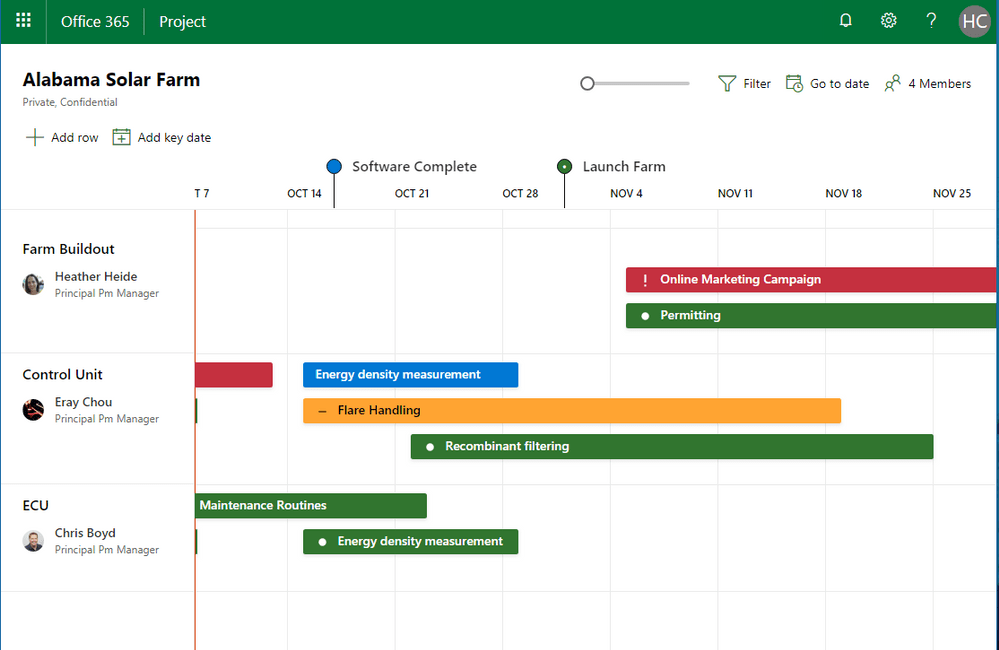Open the HC account avatar
The image size is (999, 650).
tap(974, 21)
